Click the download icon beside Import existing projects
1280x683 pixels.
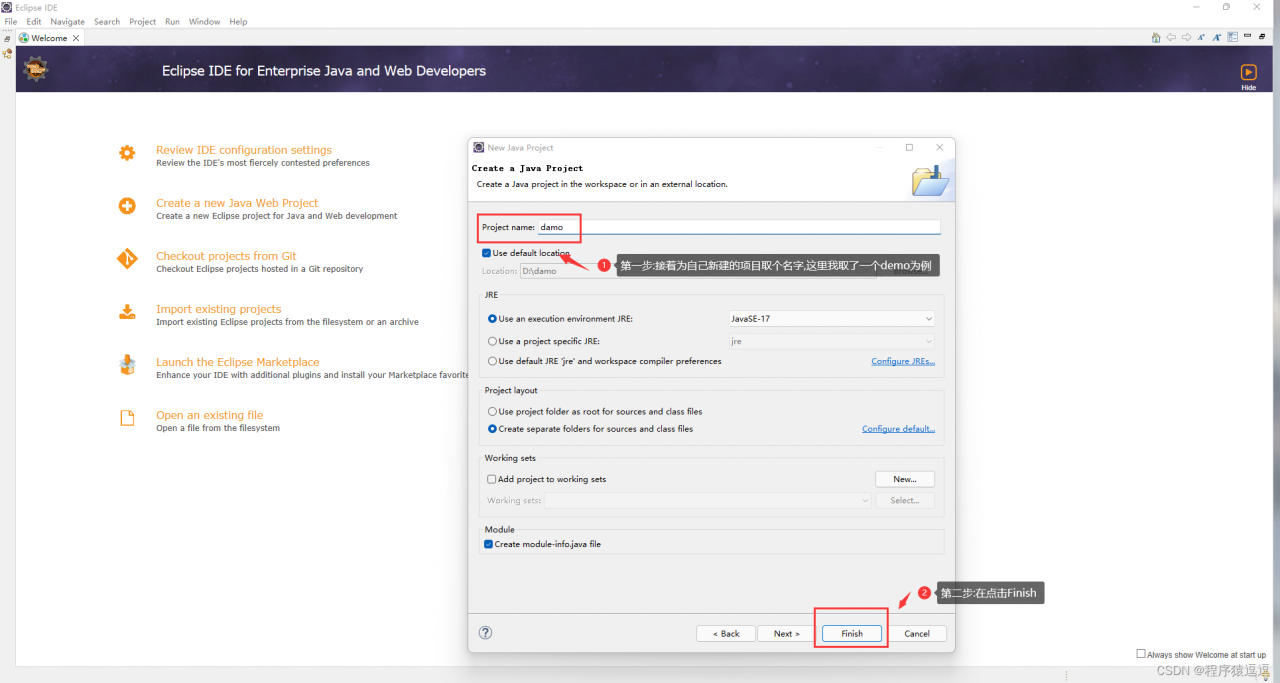[127, 312]
